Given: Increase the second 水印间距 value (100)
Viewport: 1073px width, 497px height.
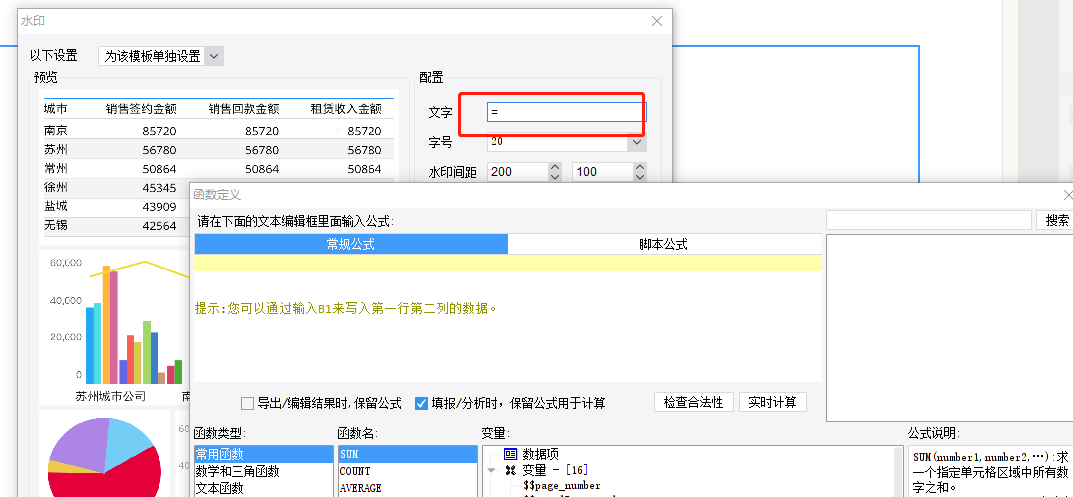Looking at the screenshot, I should pyautogui.click(x=640, y=167).
